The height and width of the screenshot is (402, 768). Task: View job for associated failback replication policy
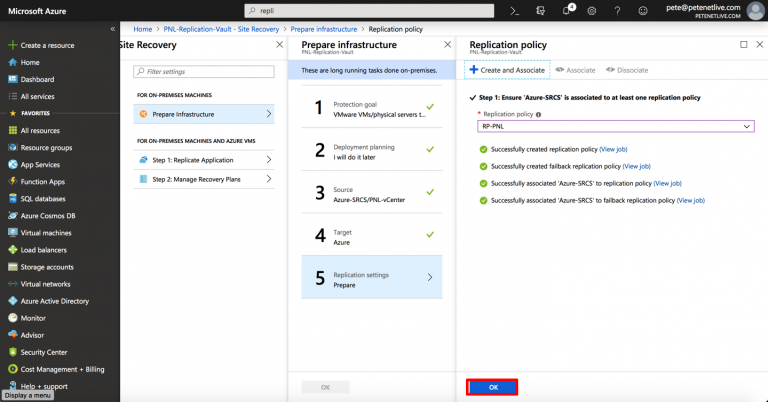pos(691,201)
